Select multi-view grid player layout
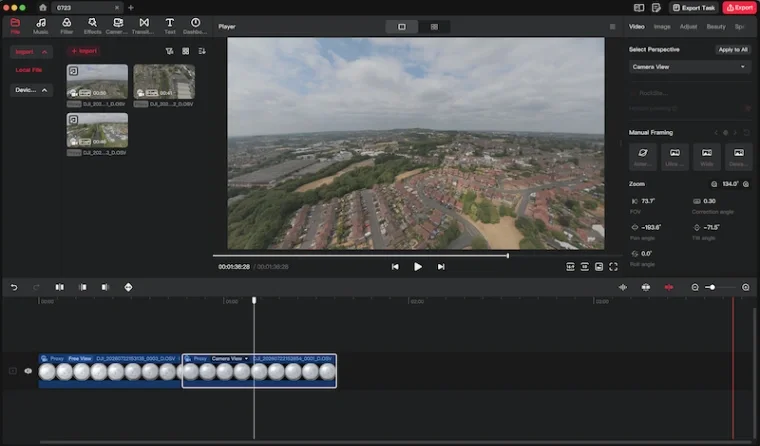 tap(434, 27)
